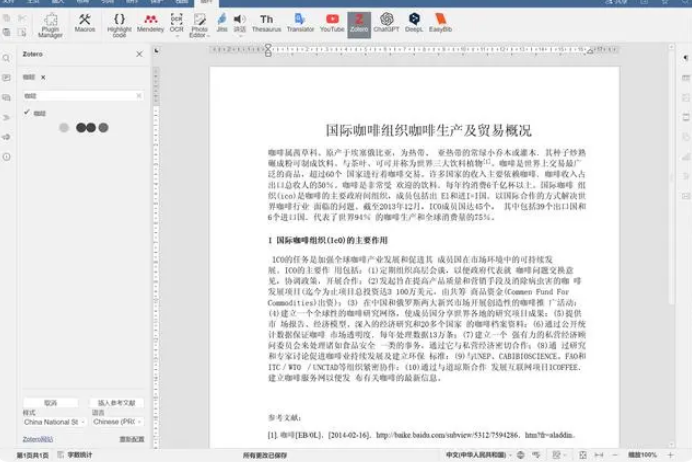
Task: Toggle nonprinting characters icon at top right
Action: pos(685,58)
